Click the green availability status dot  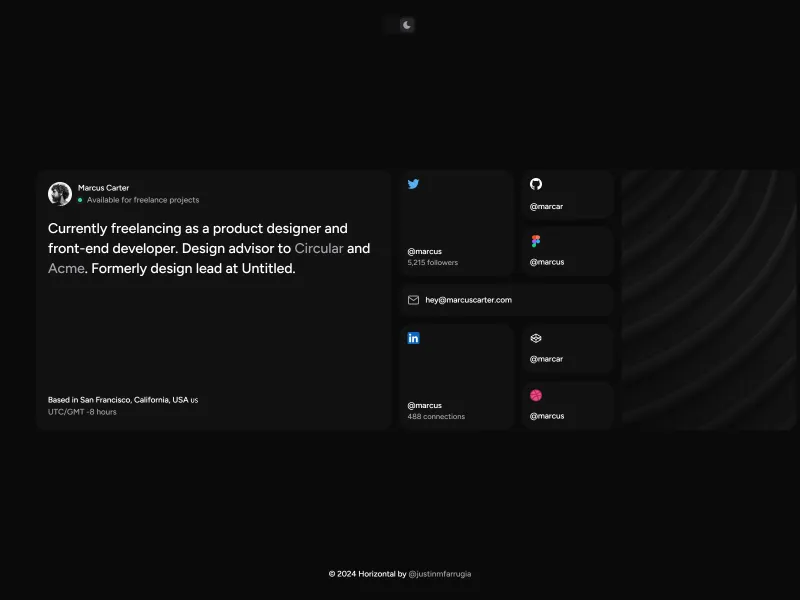point(80,200)
